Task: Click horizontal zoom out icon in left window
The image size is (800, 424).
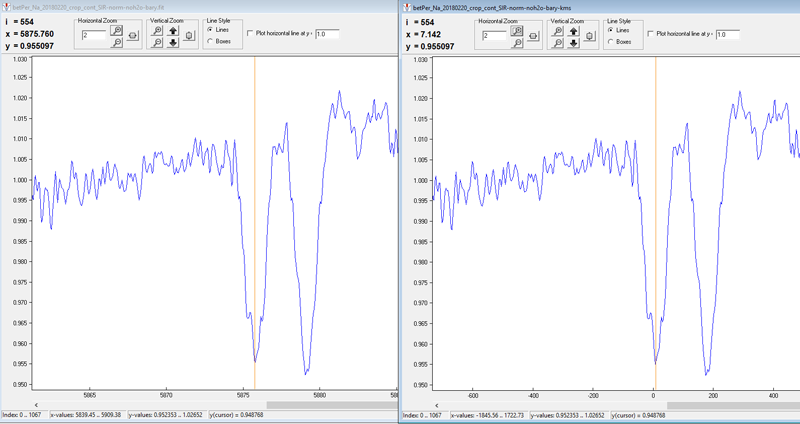Action: [x=117, y=43]
